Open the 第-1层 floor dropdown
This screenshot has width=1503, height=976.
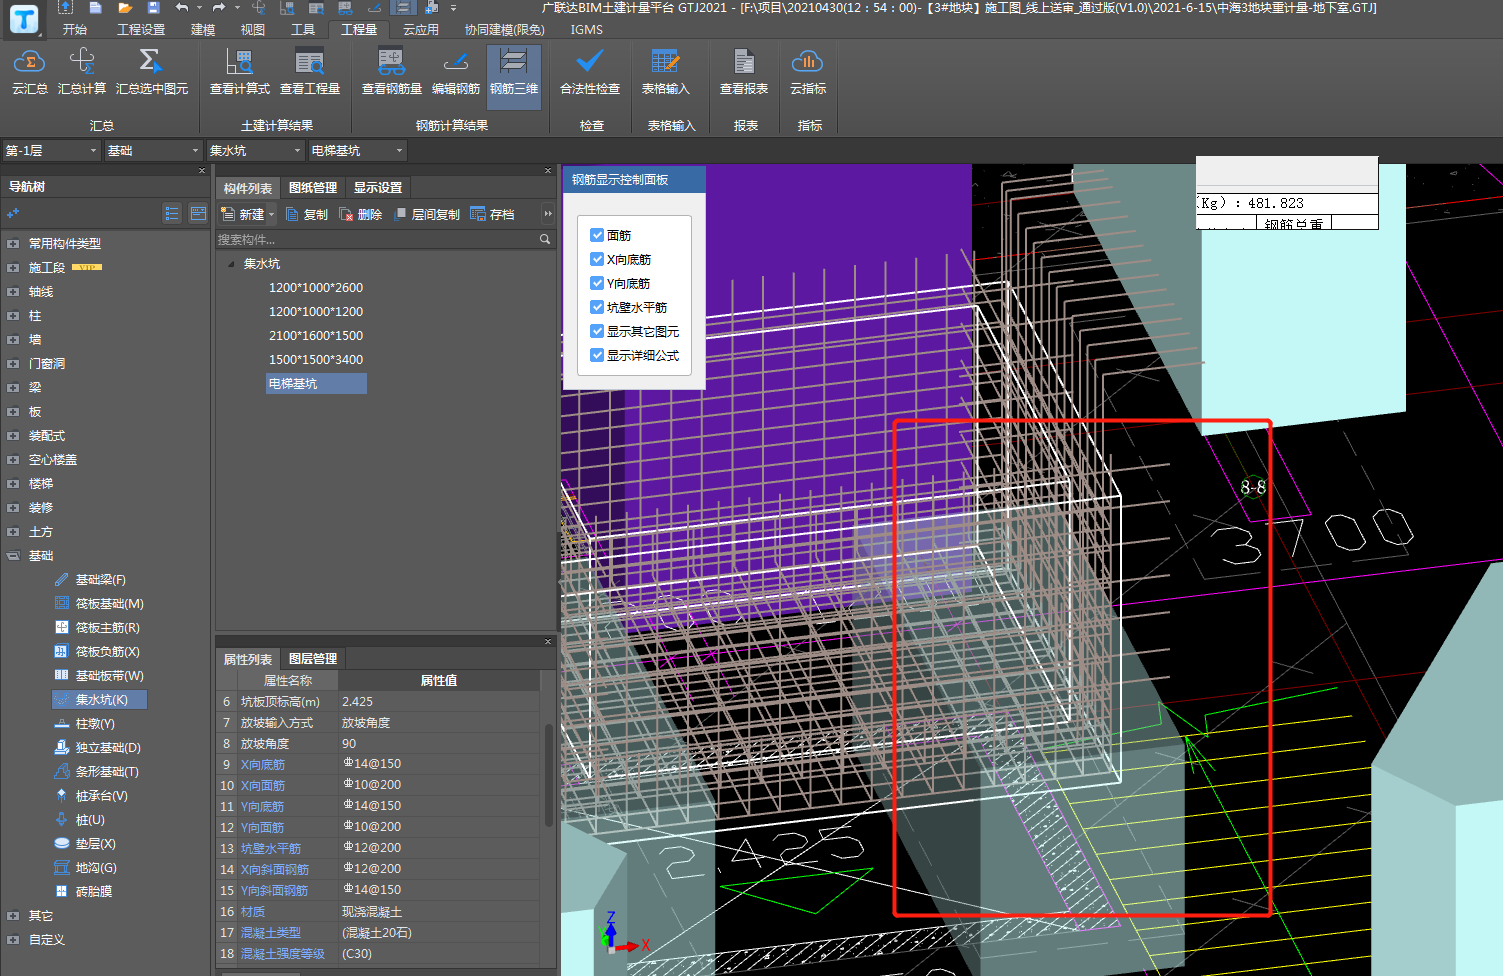coord(51,150)
